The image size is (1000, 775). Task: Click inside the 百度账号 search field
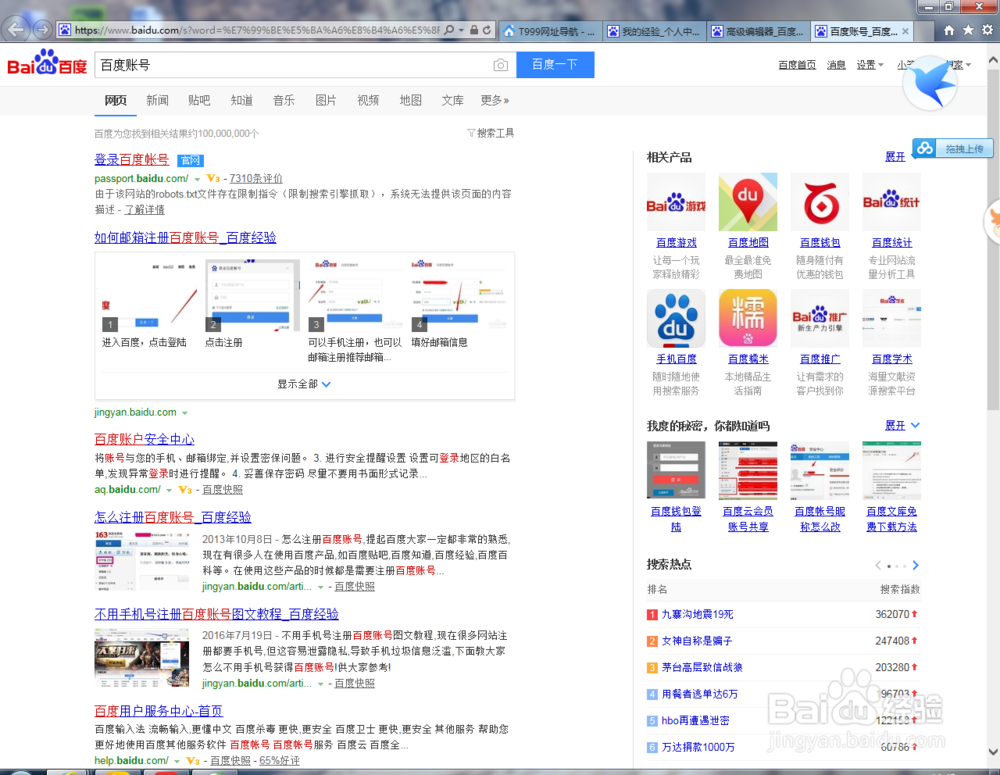293,65
